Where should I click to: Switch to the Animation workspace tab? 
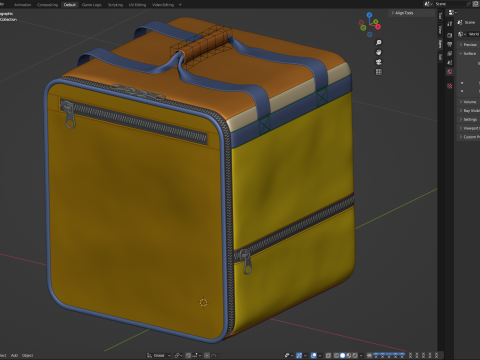[x=22, y=5]
